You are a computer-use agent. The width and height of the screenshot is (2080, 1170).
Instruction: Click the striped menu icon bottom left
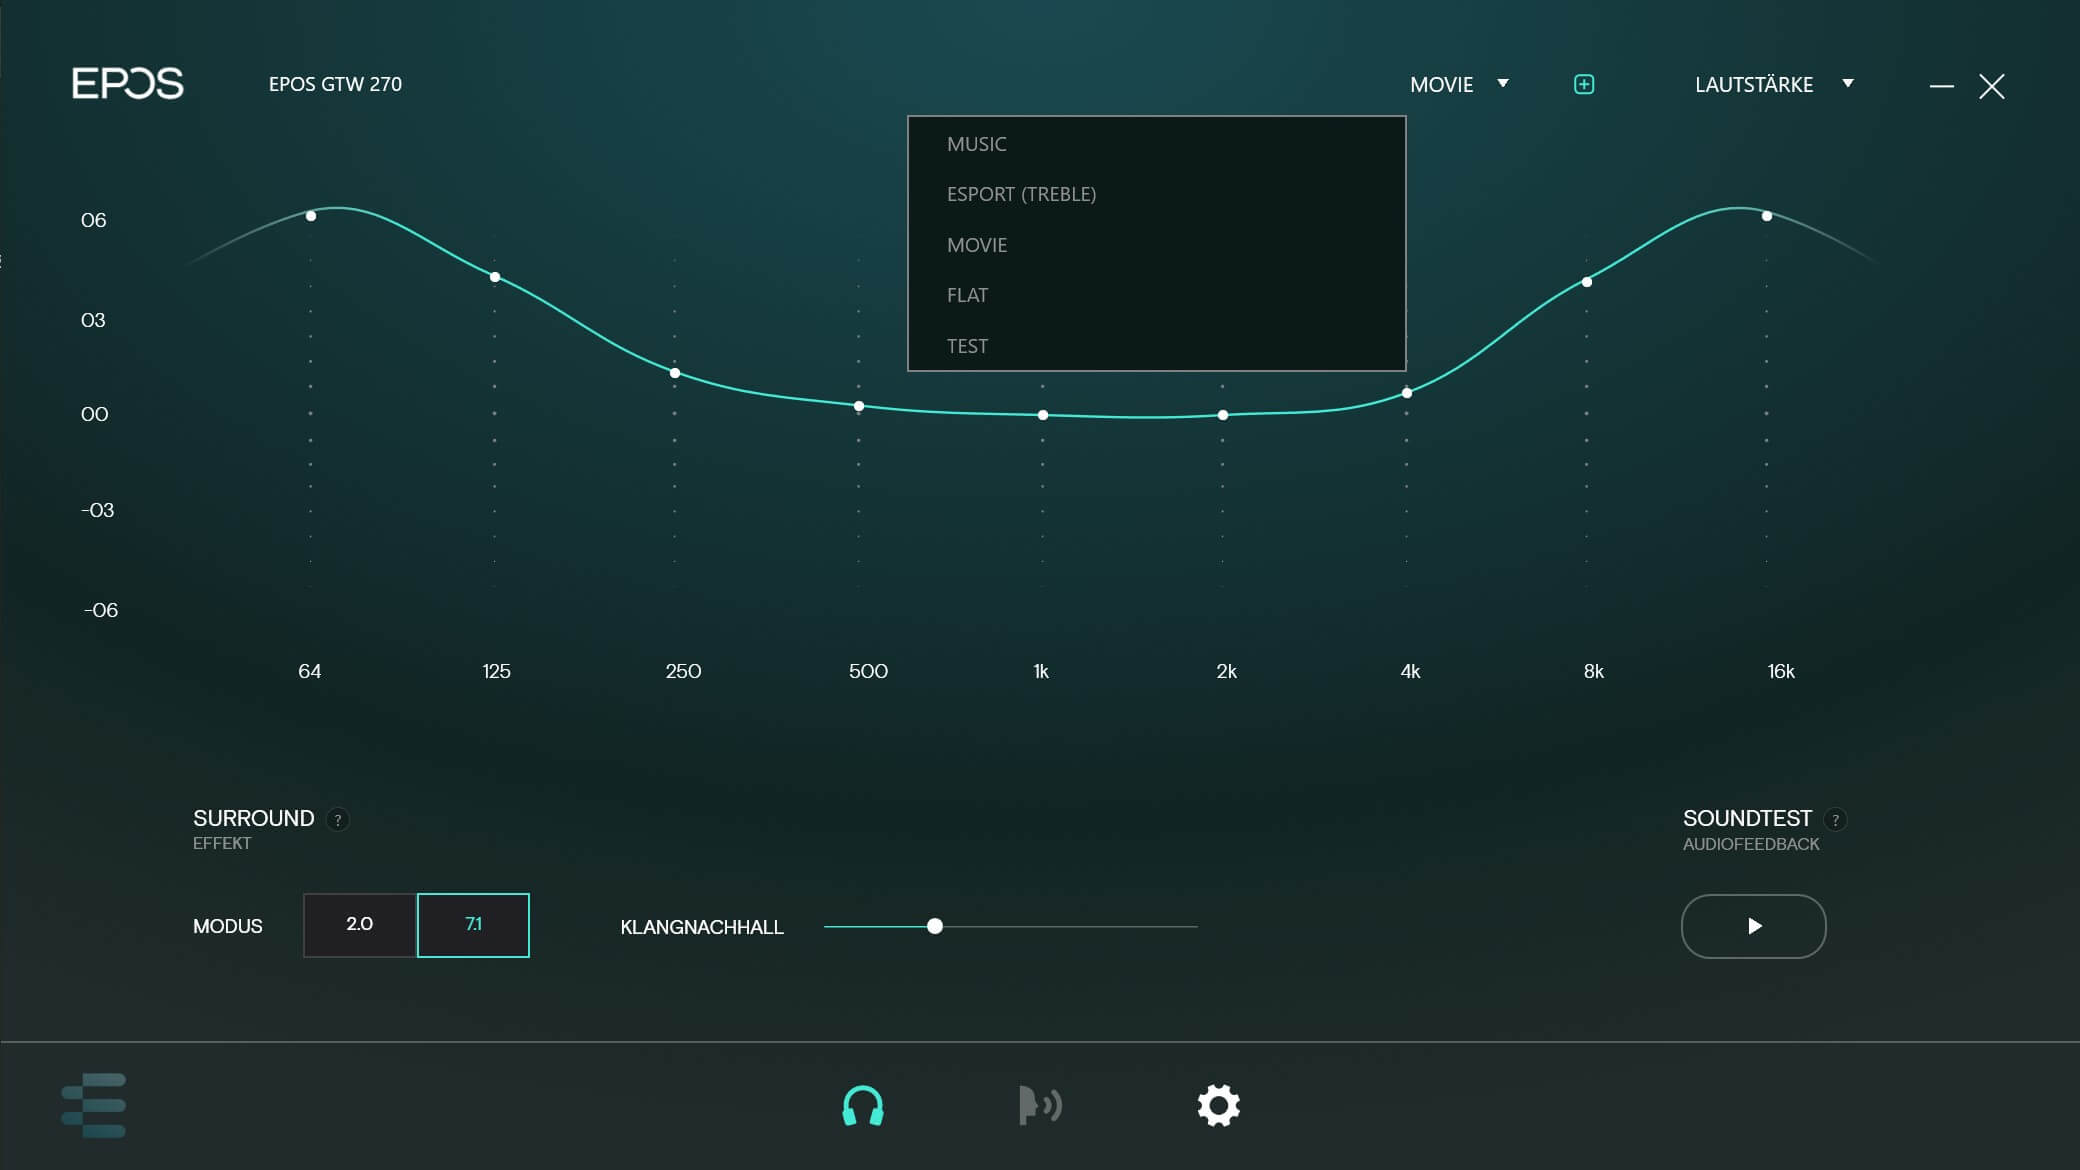tap(94, 1105)
